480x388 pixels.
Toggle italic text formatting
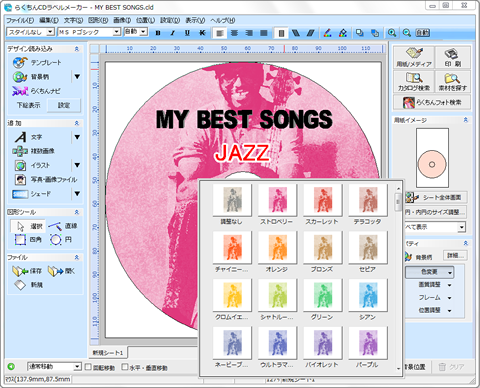[173, 33]
